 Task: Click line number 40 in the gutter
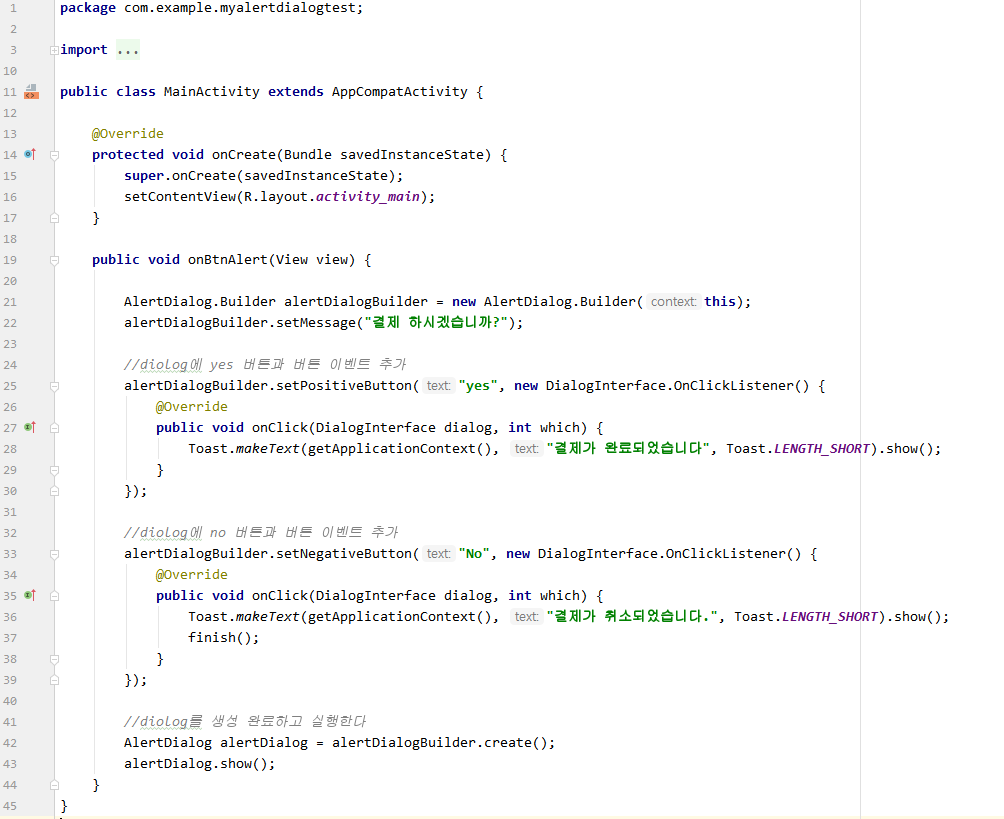(10, 701)
